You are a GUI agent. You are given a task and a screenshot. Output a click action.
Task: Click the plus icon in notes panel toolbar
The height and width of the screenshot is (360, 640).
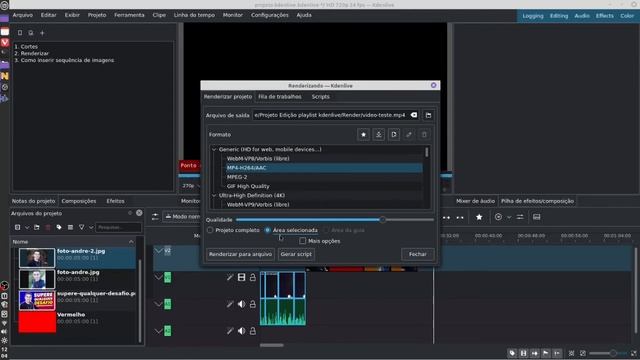pos(42,33)
